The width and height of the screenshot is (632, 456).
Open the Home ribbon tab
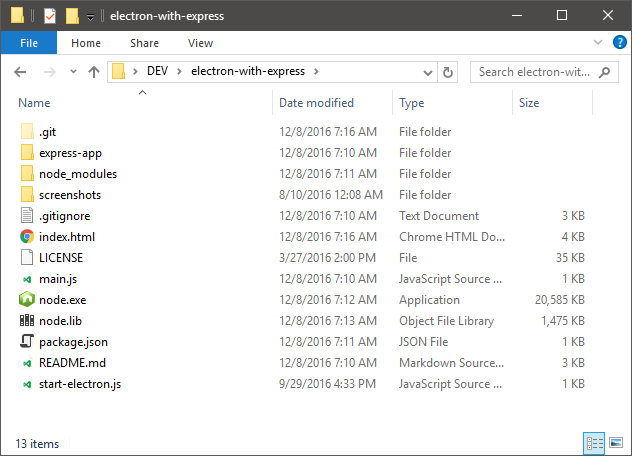(86, 43)
